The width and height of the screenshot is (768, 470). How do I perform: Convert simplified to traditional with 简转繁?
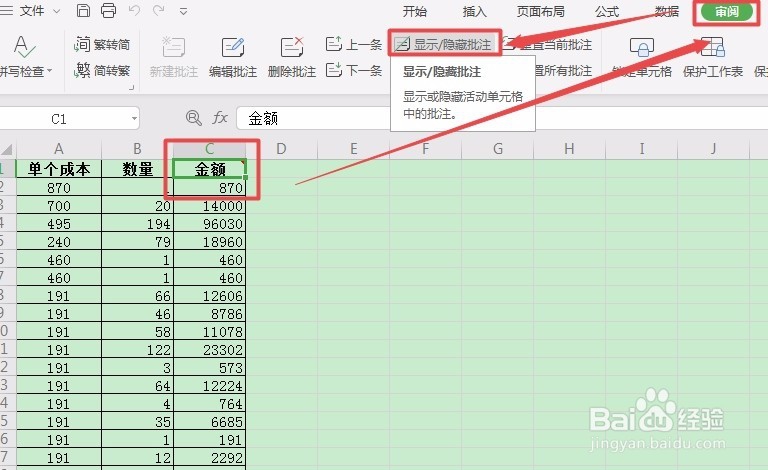(x=102, y=70)
